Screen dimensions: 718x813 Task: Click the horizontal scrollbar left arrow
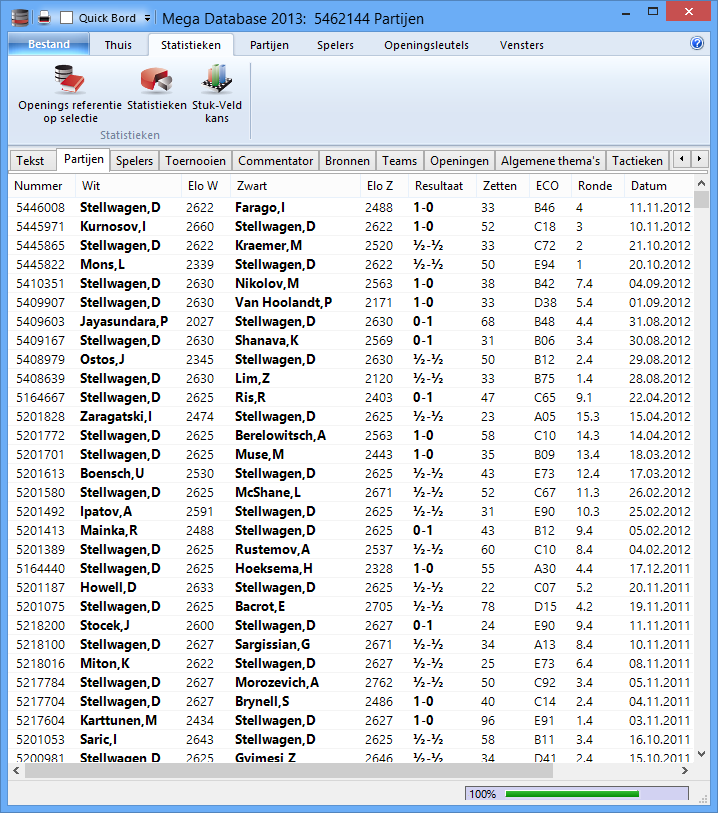[16, 770]
